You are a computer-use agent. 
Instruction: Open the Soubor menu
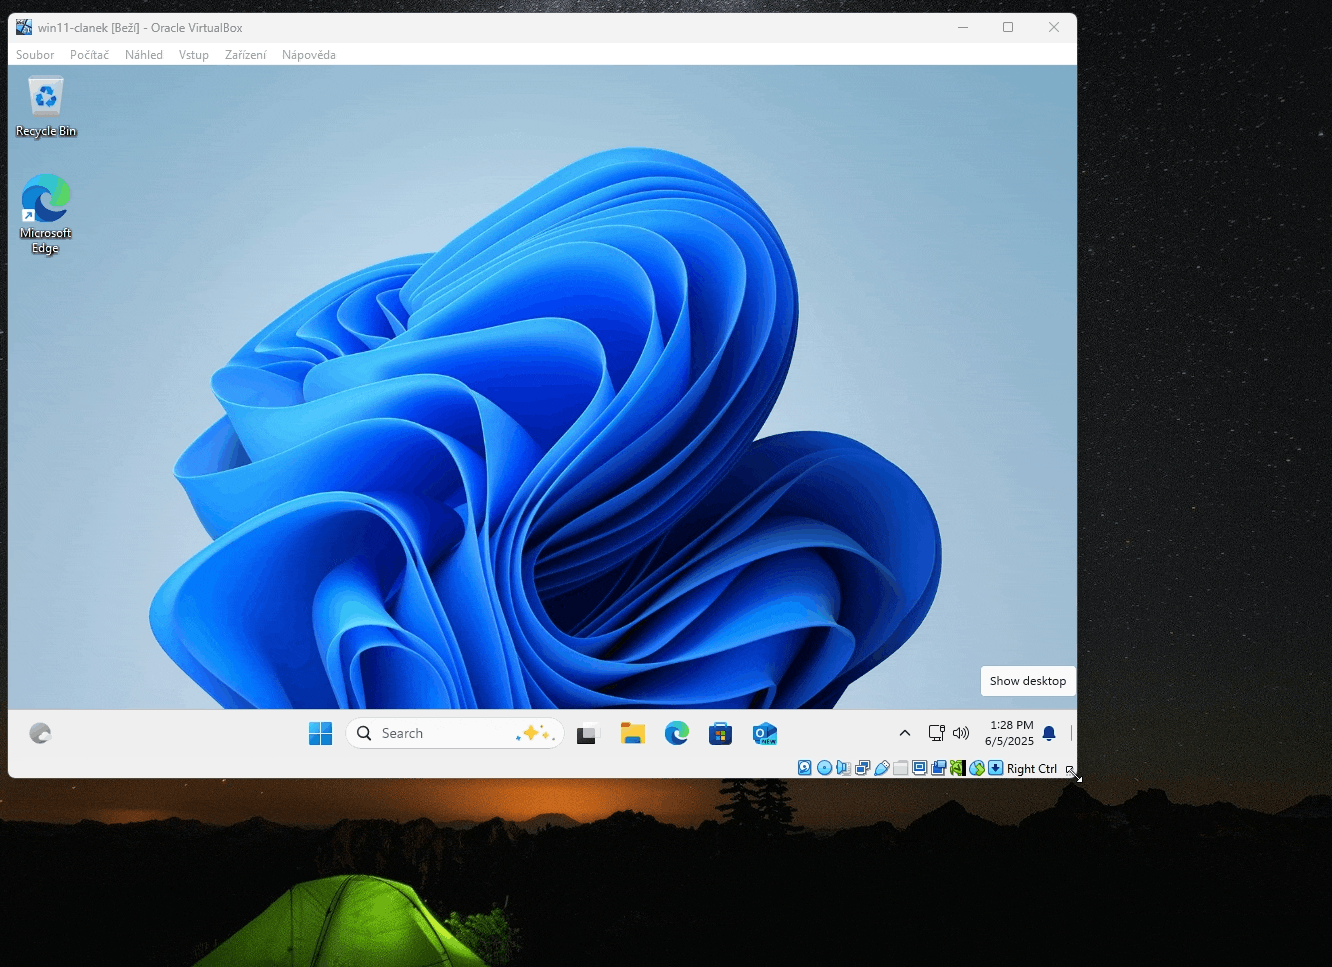(35, 55)
